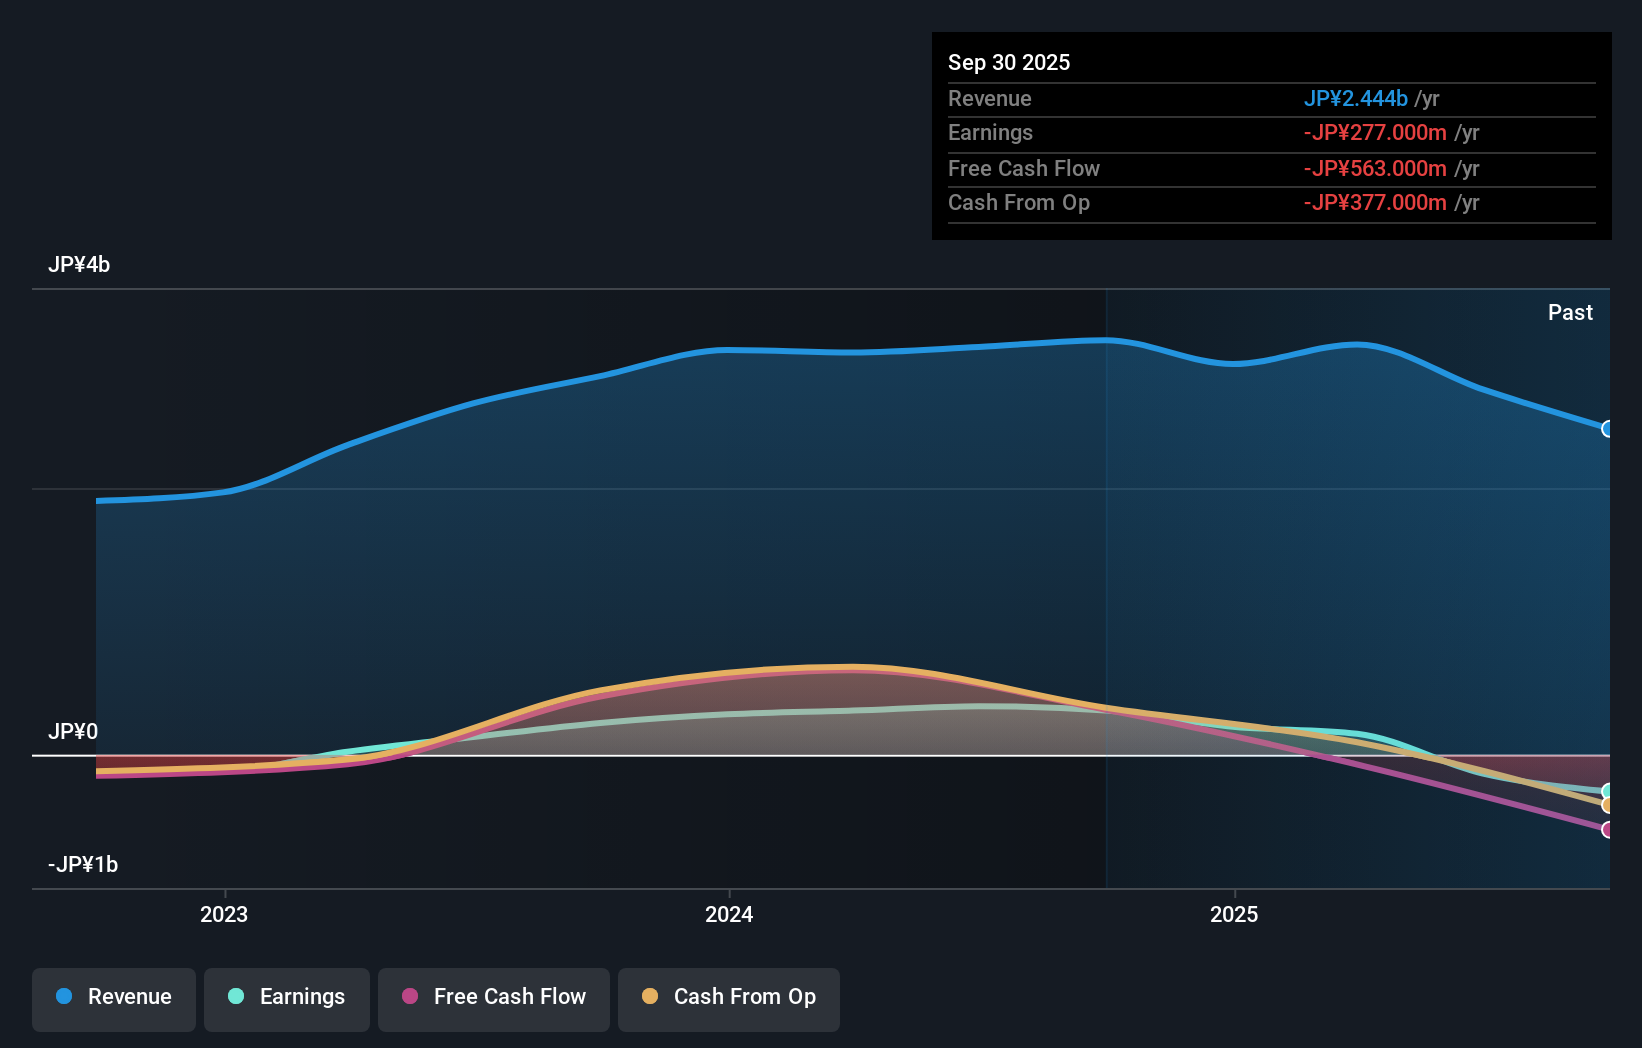The image size is (1642, 1048).
Task: Select the 2024 axis label
Action: [x=728, y=914]
